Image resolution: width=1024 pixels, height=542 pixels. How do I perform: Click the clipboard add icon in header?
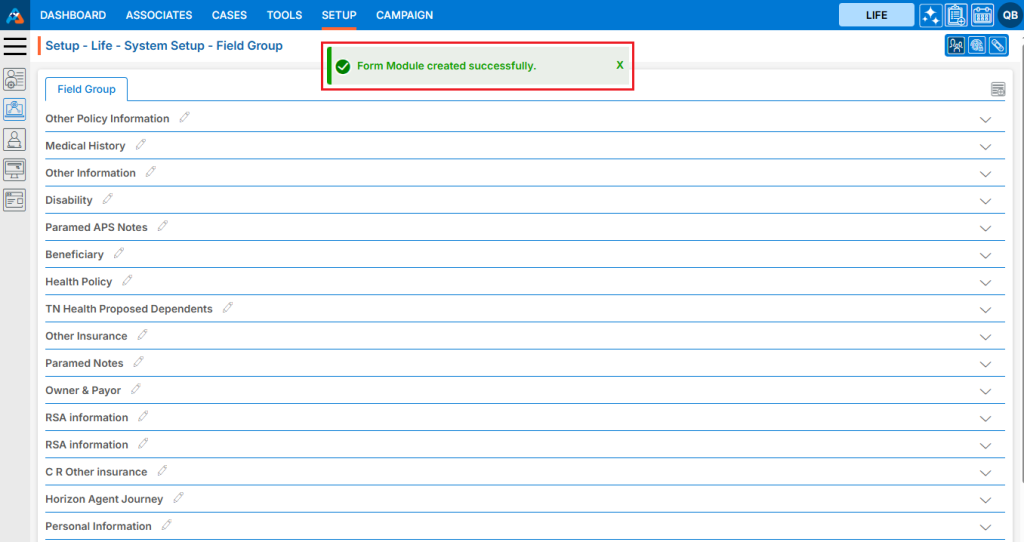point(956,15)
